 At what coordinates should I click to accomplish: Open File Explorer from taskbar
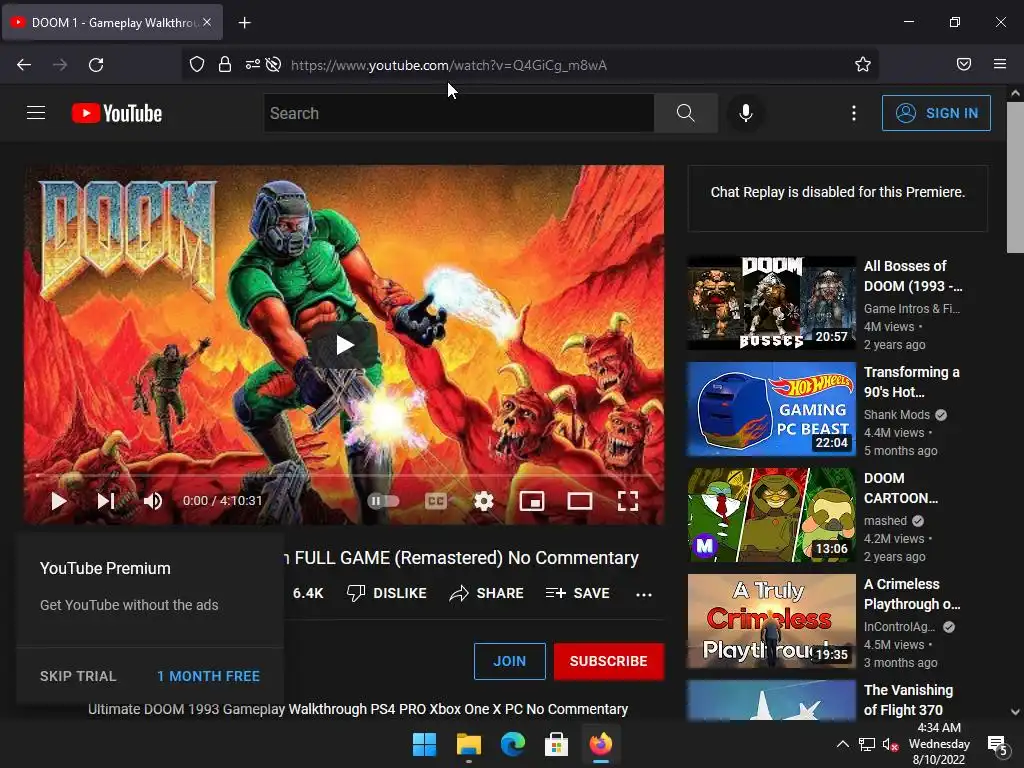click(x=469, y=744)
